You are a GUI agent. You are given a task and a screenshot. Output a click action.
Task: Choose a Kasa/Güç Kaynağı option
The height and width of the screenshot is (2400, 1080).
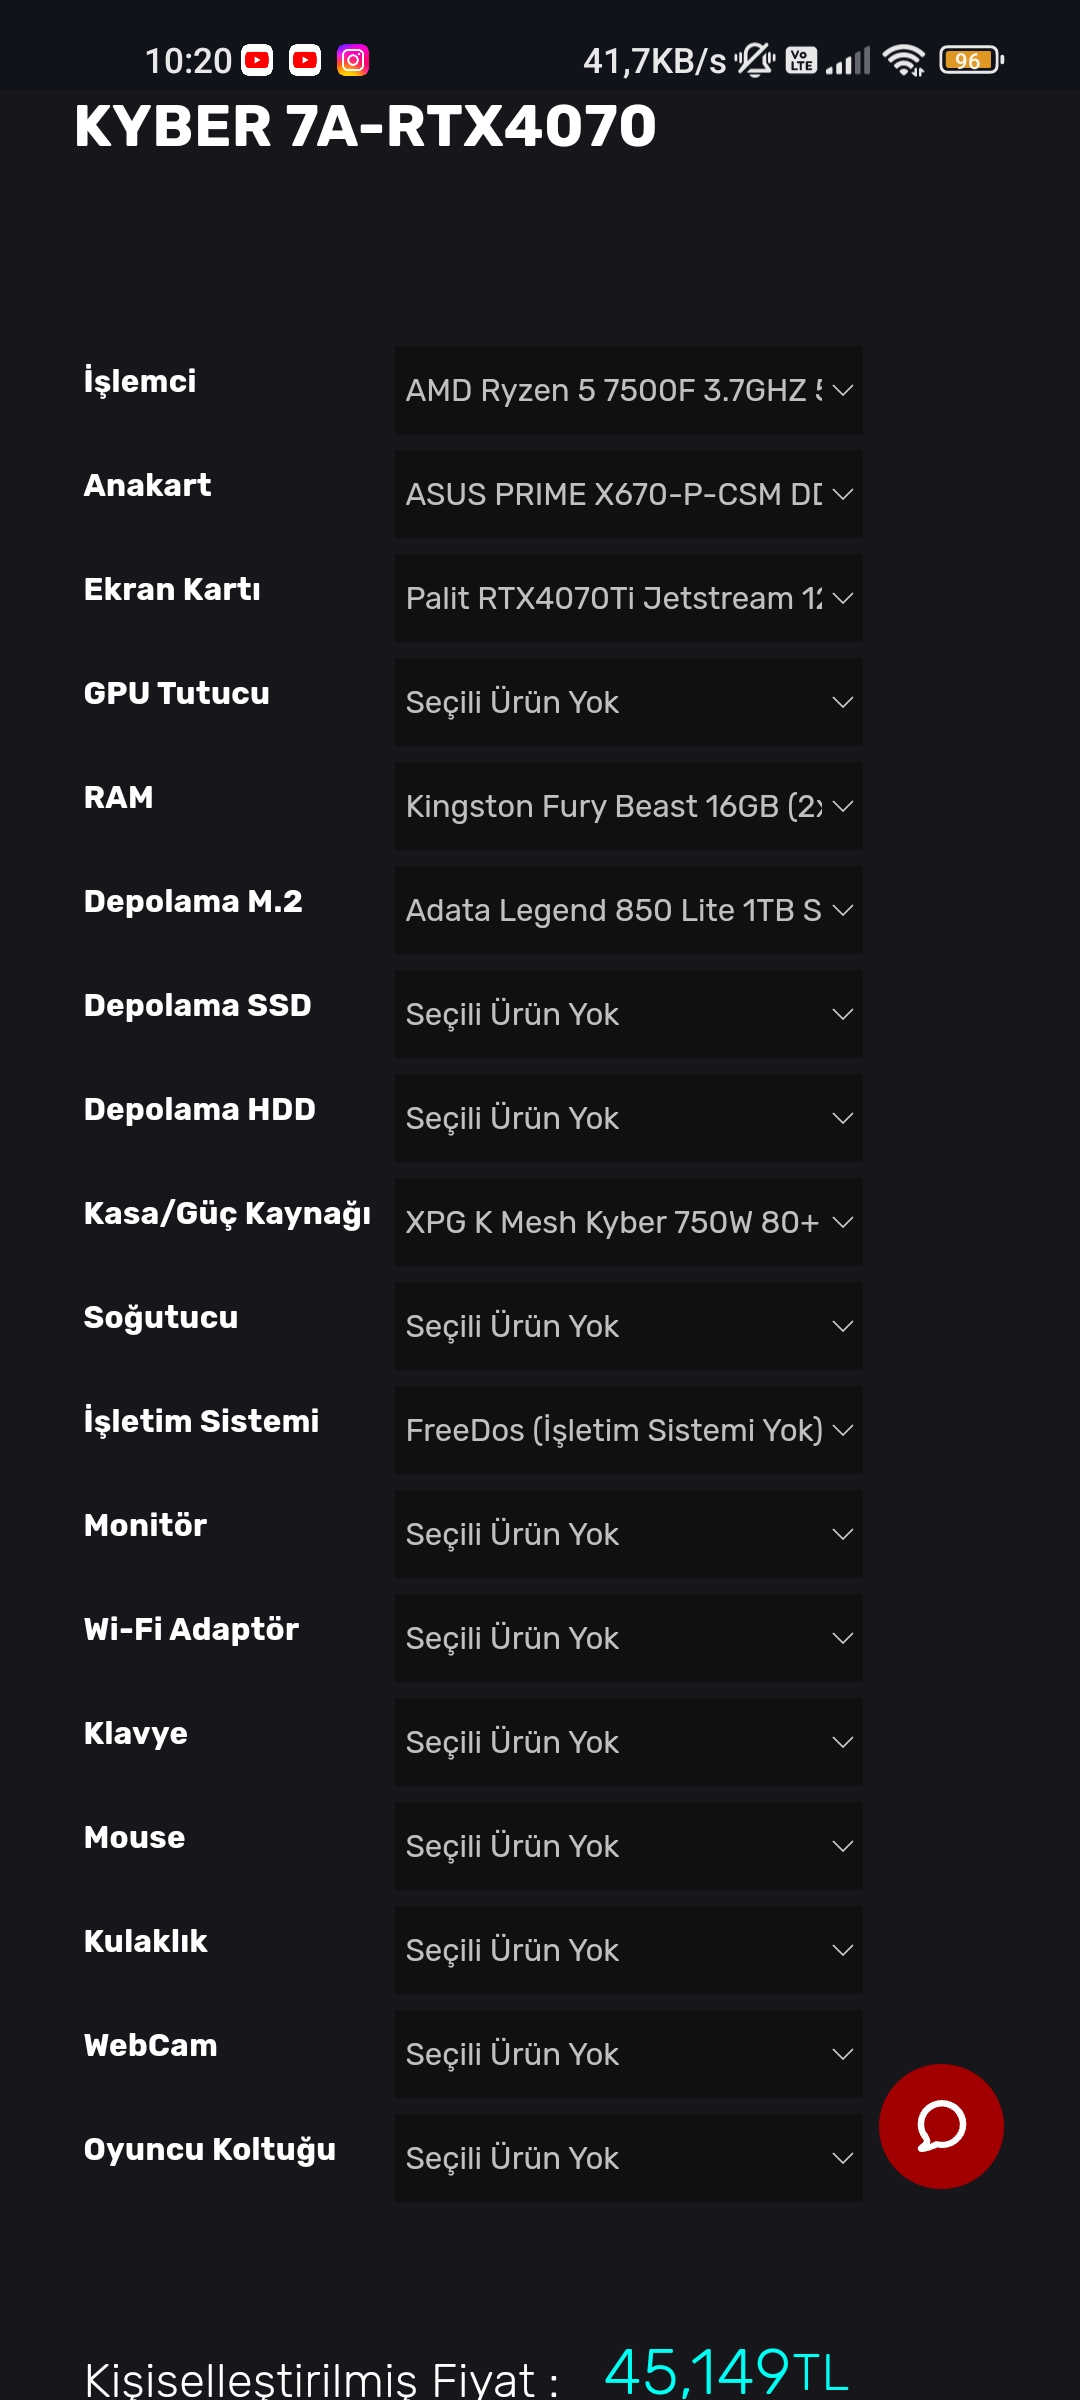[x=628, y=1222]
